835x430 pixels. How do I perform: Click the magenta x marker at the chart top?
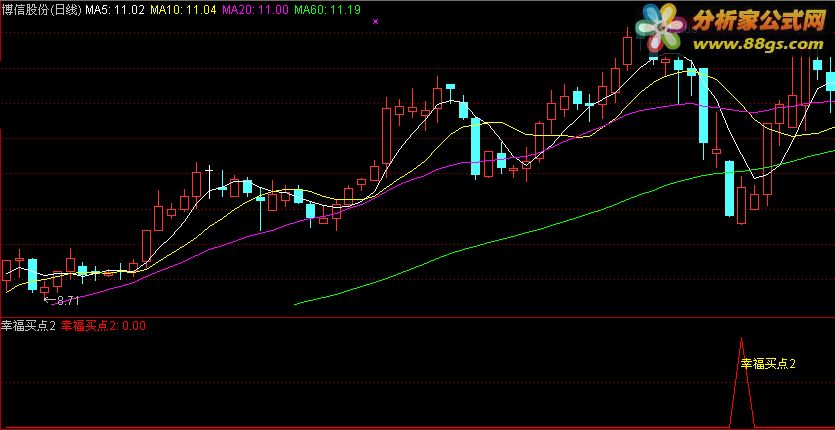376,21
